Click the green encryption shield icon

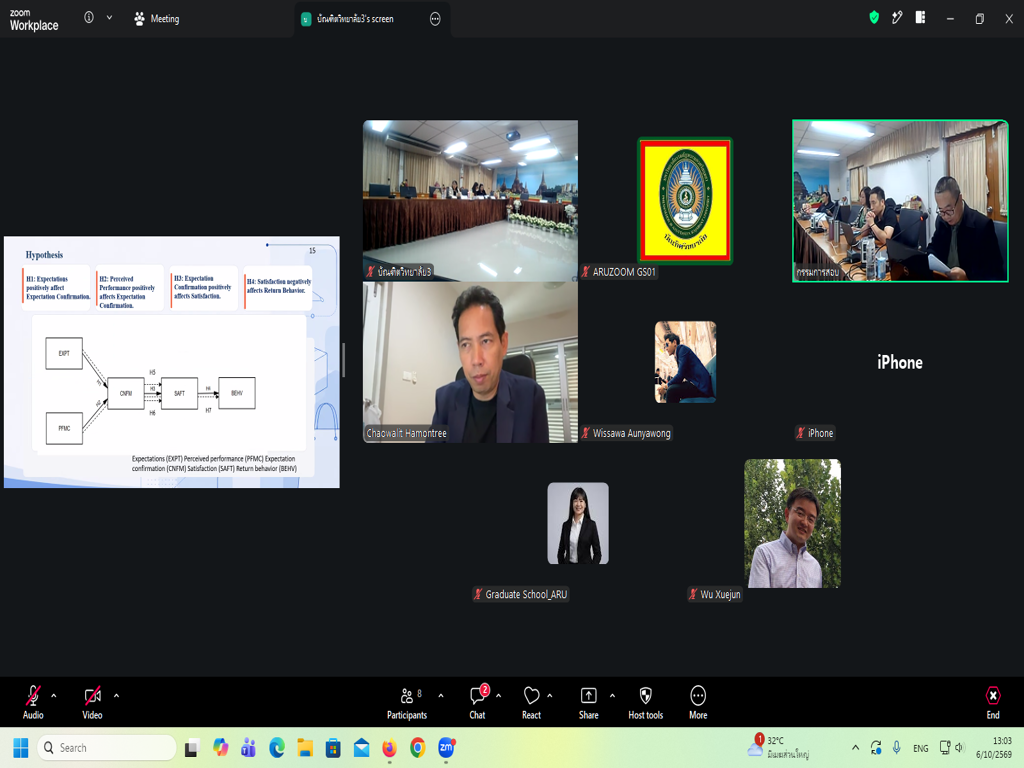pyautogui.click(x=874, y=18)
